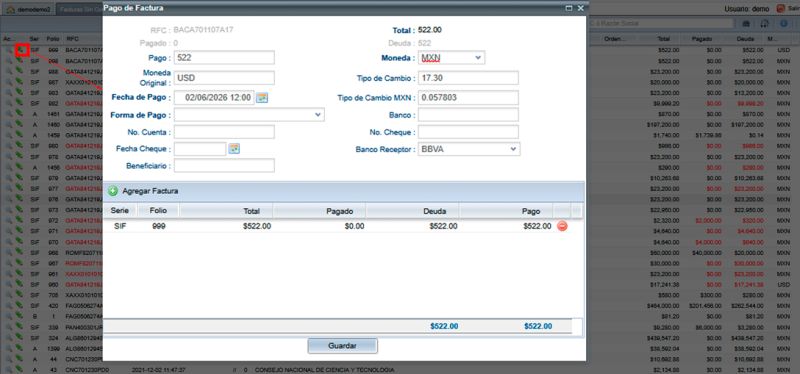Click green payment icon on folio 983 row
The image size is (800, 374).
point(19,92)
